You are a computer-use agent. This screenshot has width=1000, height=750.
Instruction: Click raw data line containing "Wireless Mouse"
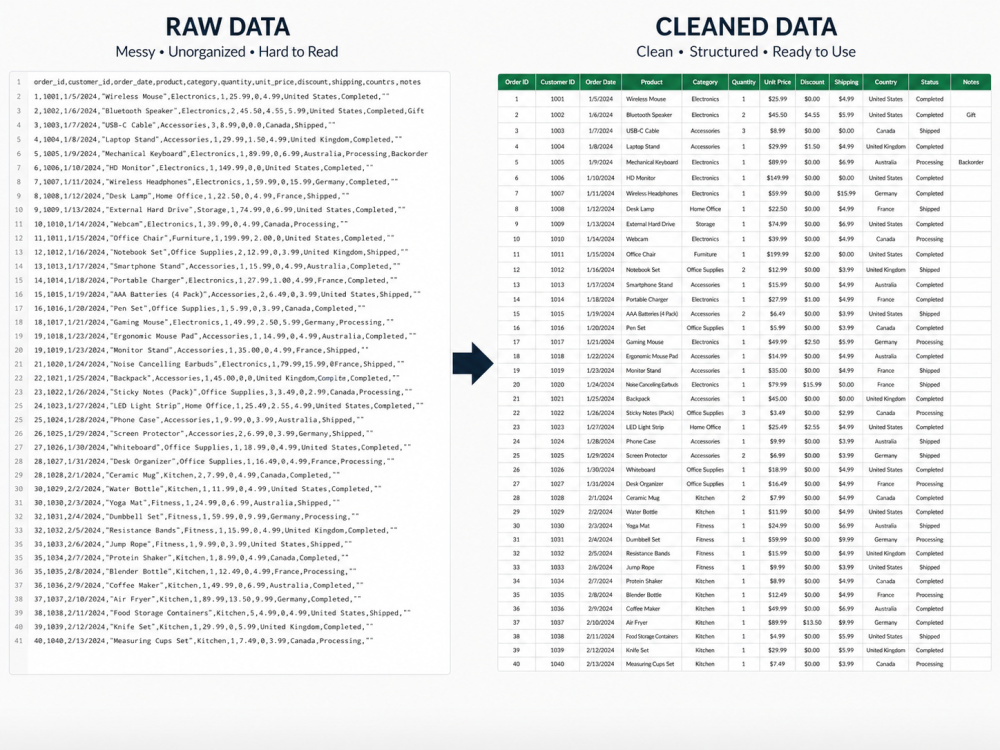(212, 96)
